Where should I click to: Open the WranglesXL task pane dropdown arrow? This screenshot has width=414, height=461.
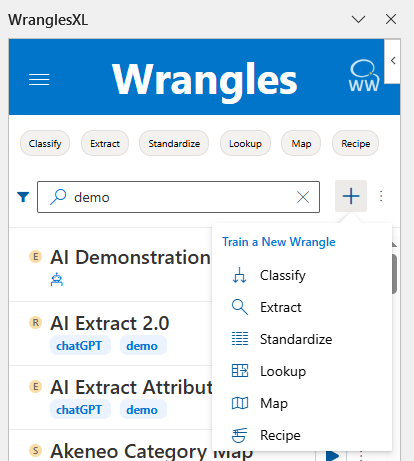pos(359,19)
